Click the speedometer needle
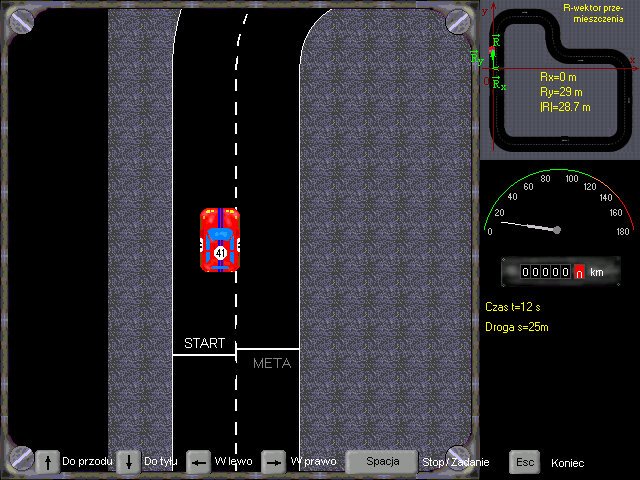The width and height of the screenshot is (640, 480). (x=528, y=226)
